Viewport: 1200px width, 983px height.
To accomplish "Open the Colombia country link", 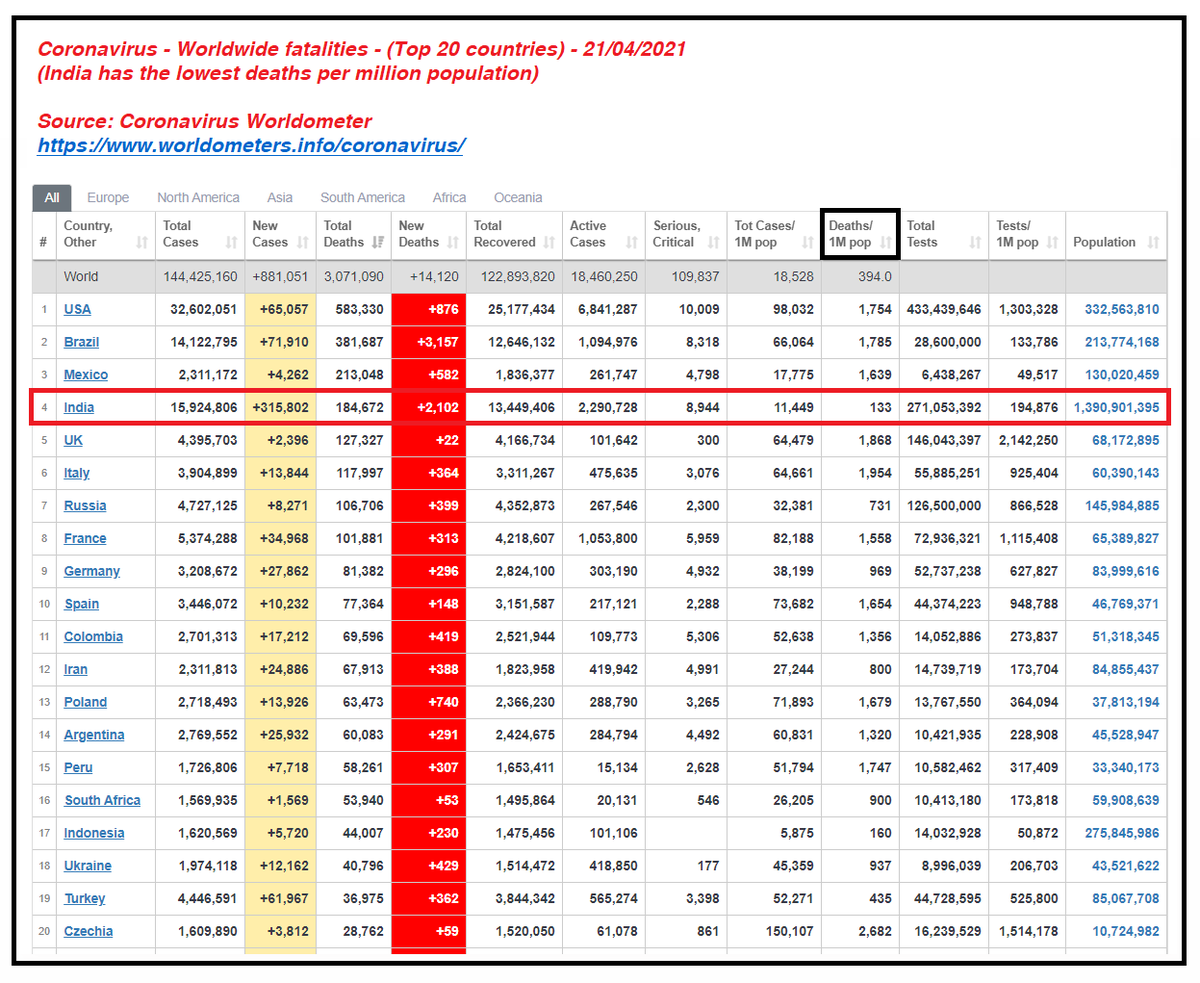I will tap(93, 637).
